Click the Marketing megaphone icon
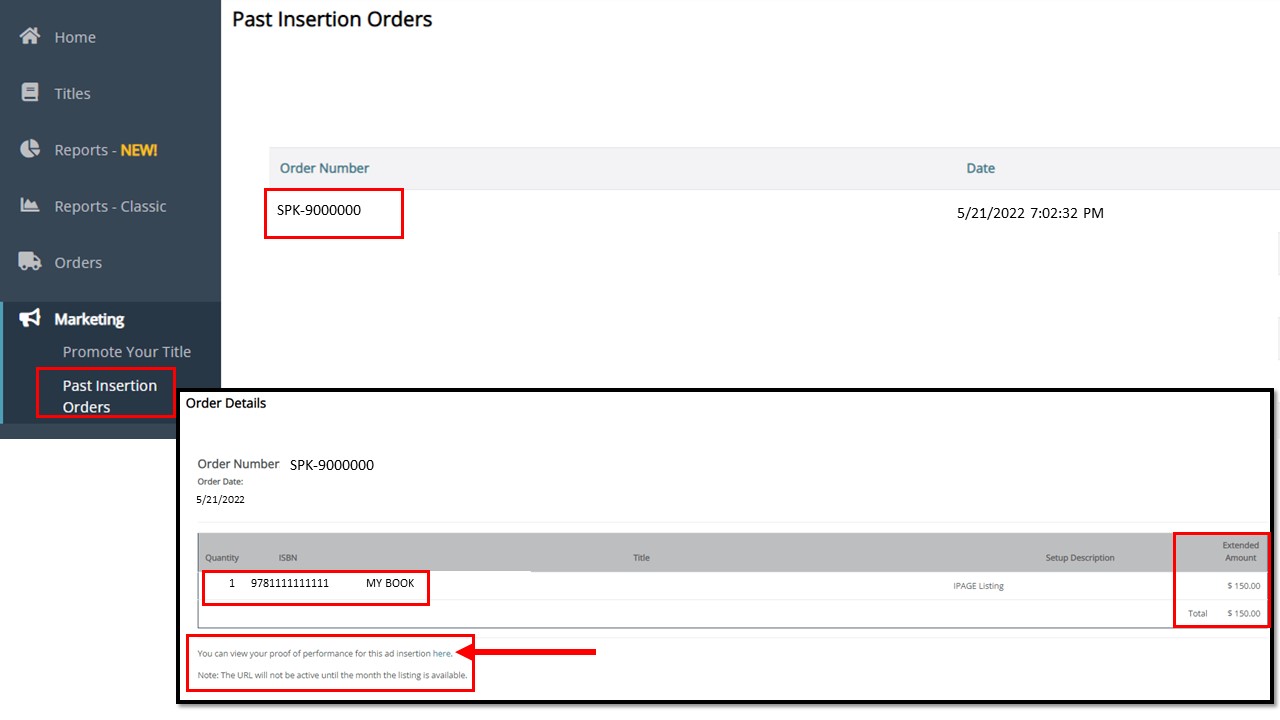 coord(30,318)
